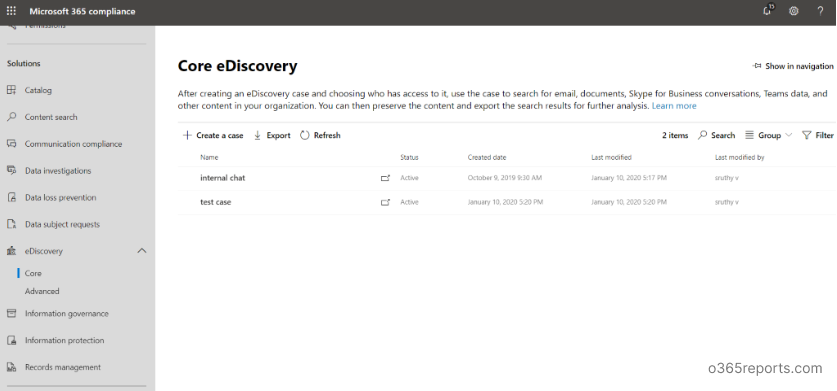Image resolution: width=837 pixels, height=391 pixels.
Task: Open Data loss prevention menu item
Action: tap(61, 197)
